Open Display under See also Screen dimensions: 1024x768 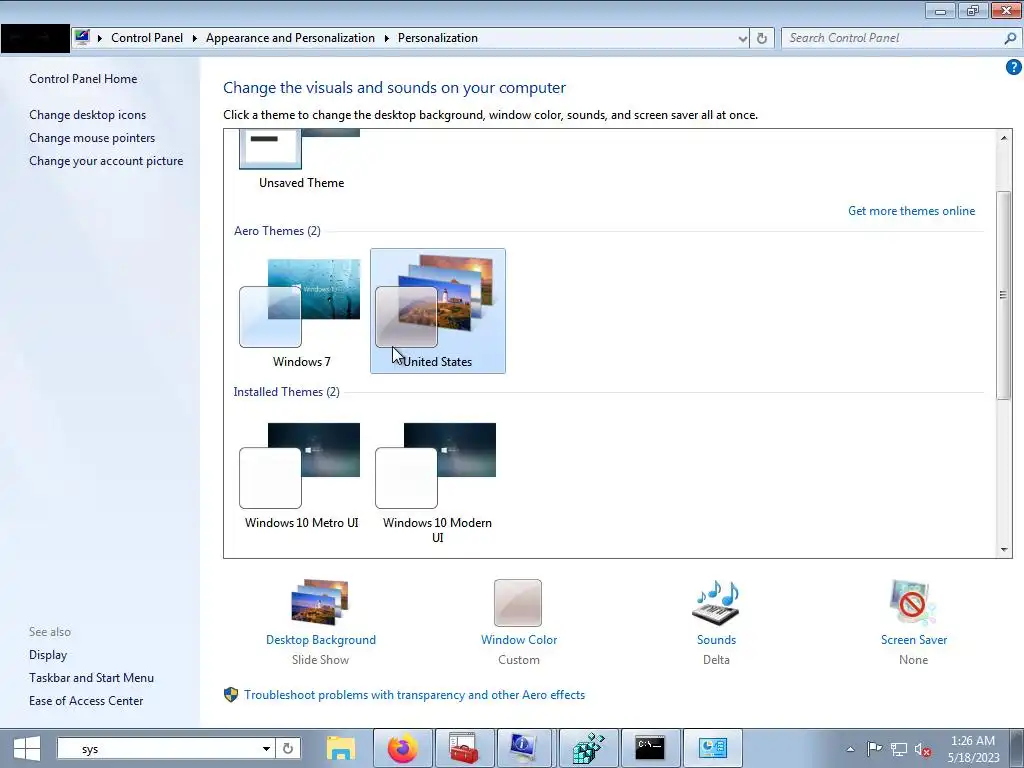pyautogui.click(x=48, y=655)
